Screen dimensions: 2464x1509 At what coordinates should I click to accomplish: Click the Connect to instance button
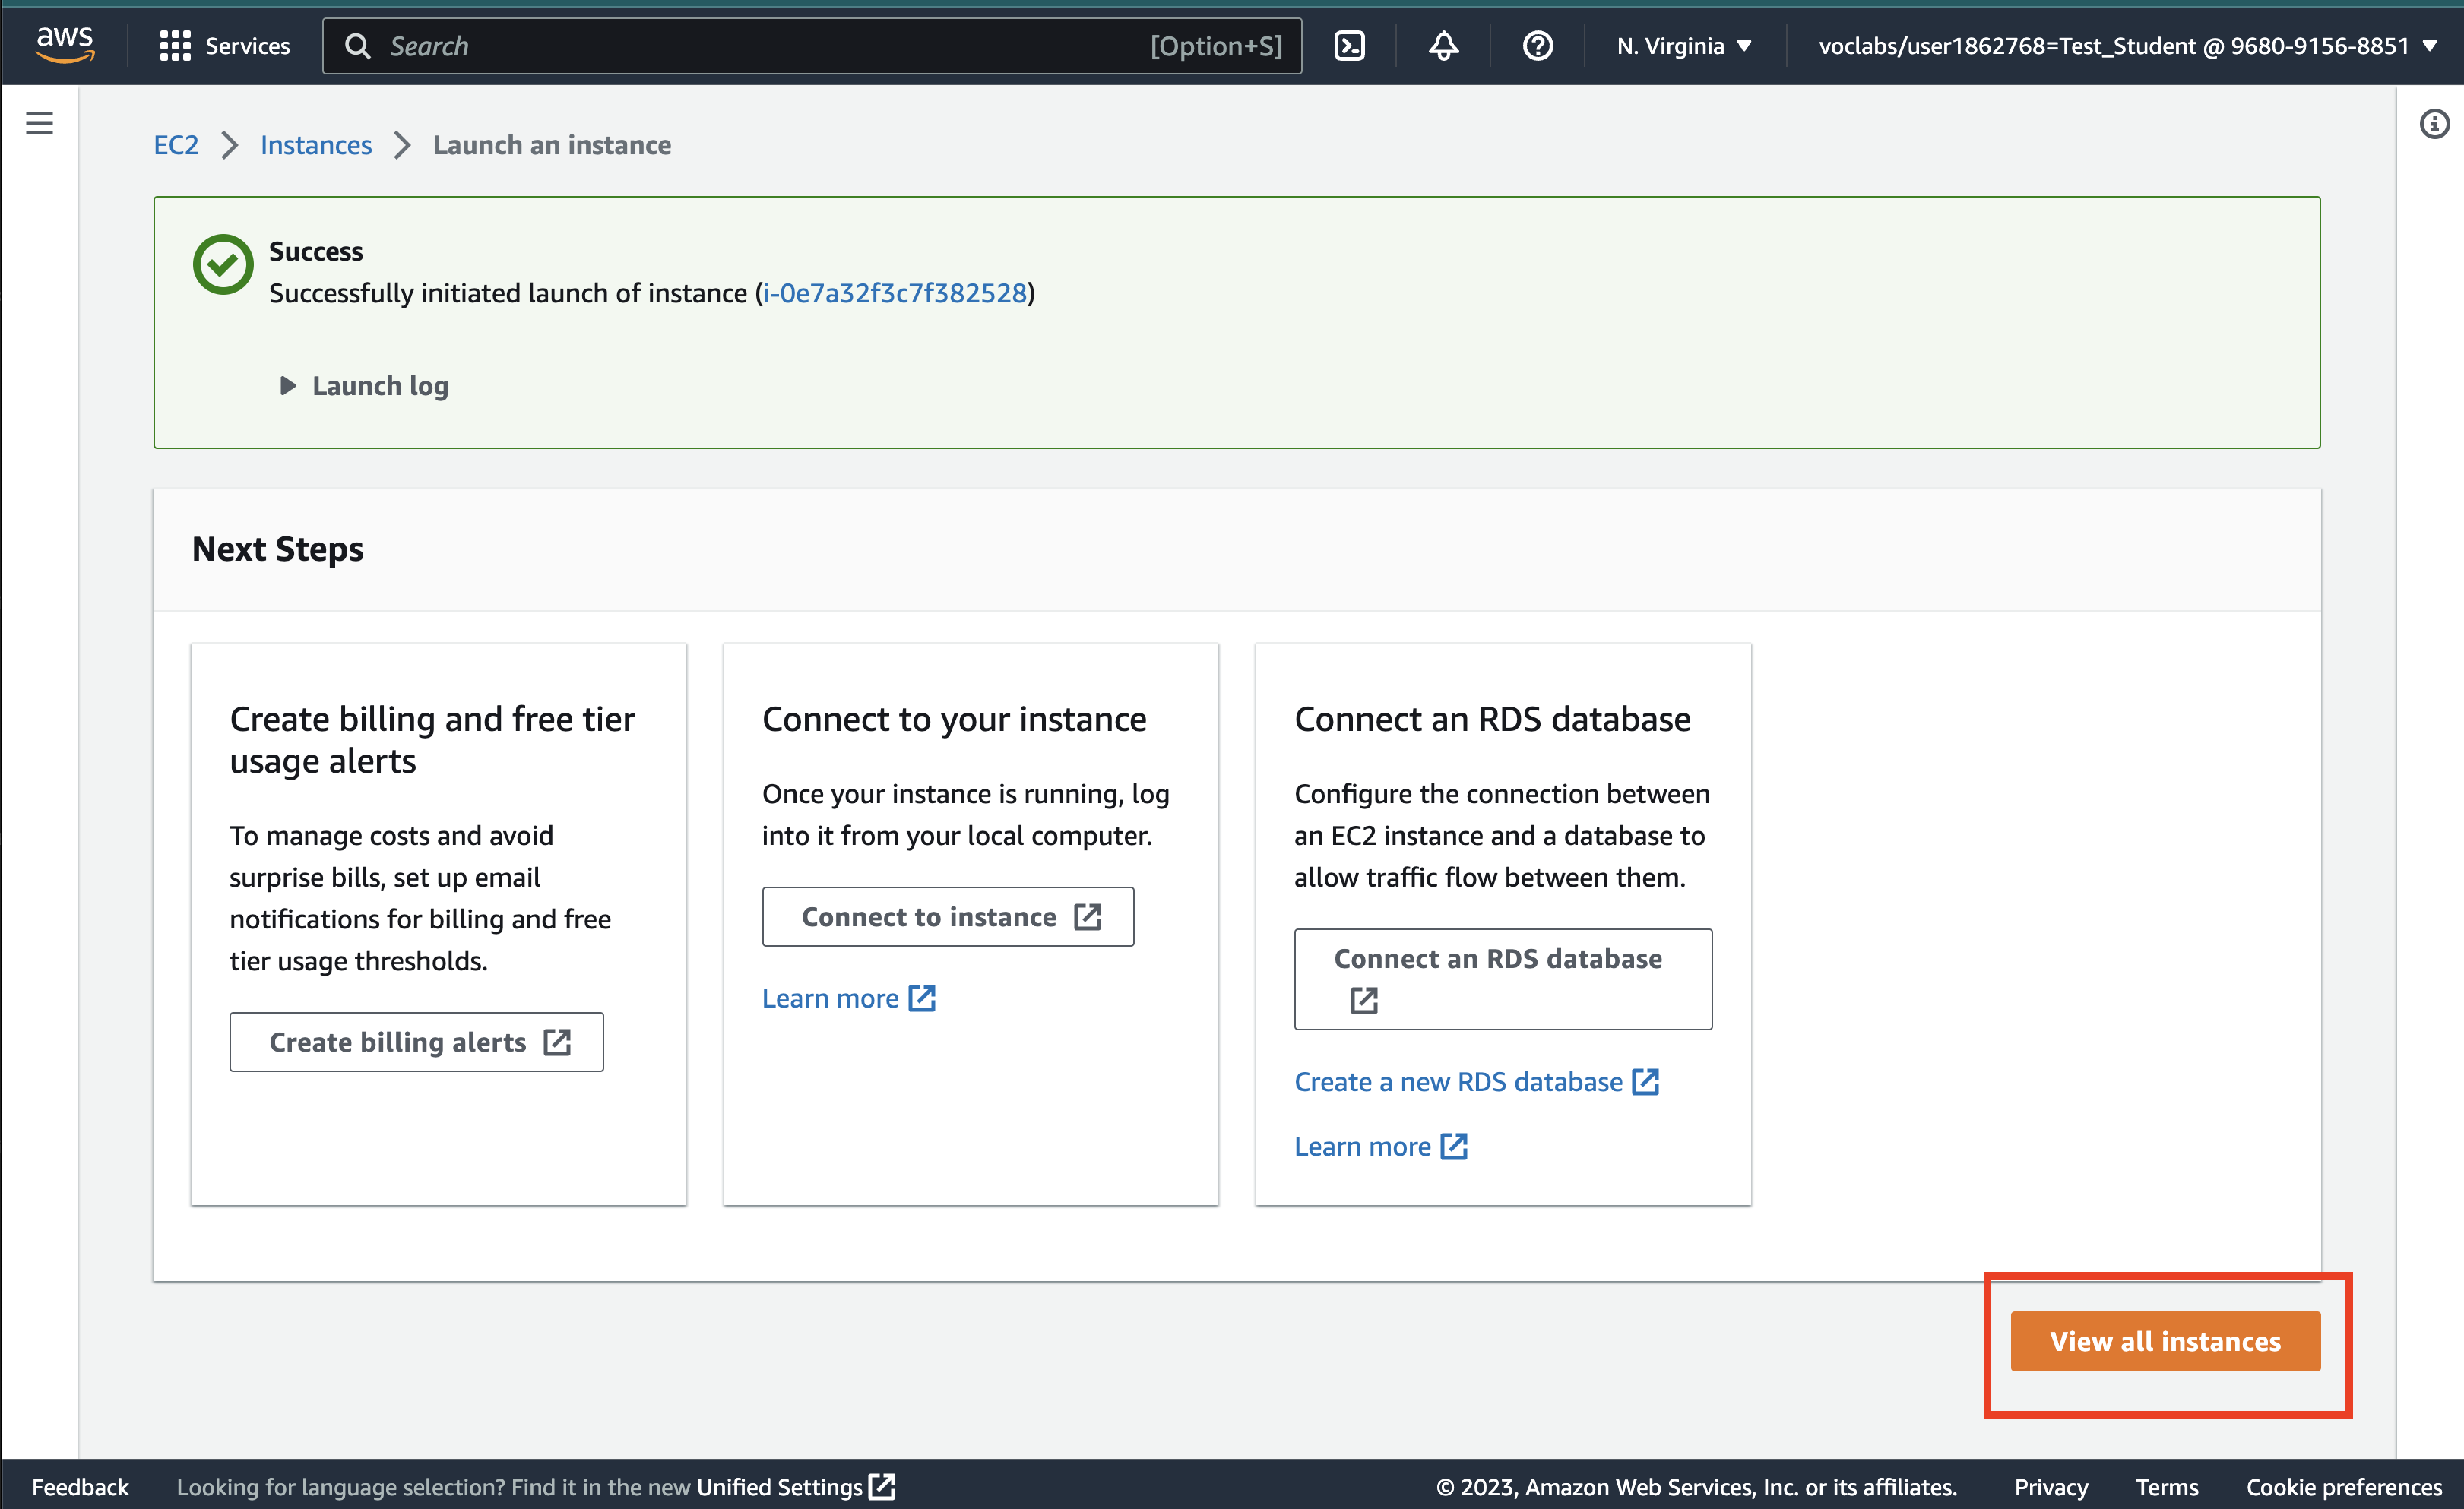coord(947,917)
